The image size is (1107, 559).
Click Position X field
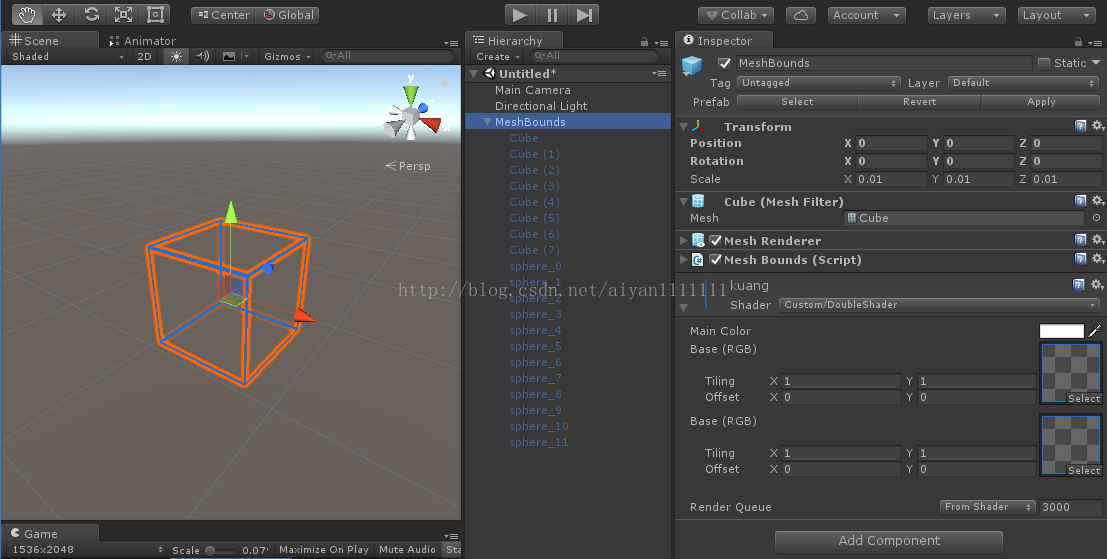pyautogui.click(x=891, y=143)
